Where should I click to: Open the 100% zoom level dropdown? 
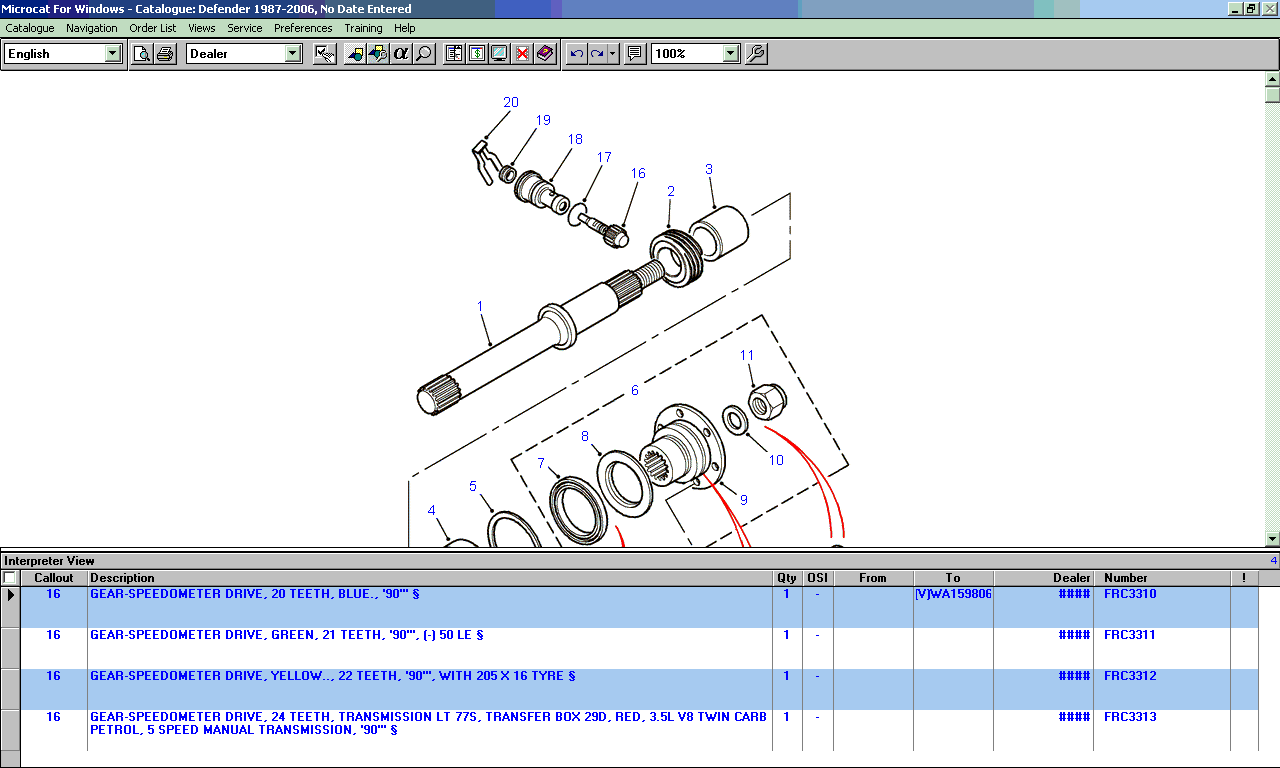[x=731, y=54]
